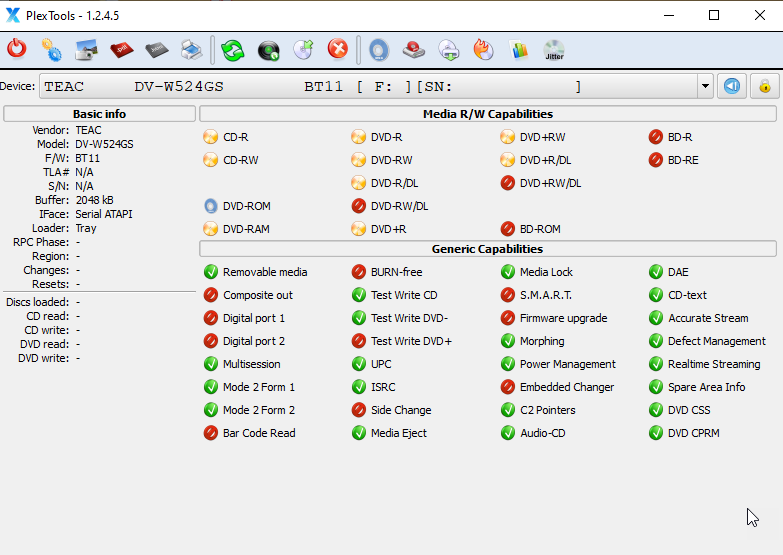783x555 pixels.
Task: Select the 'Embedded Changer' label
Action: pos(567,387)
